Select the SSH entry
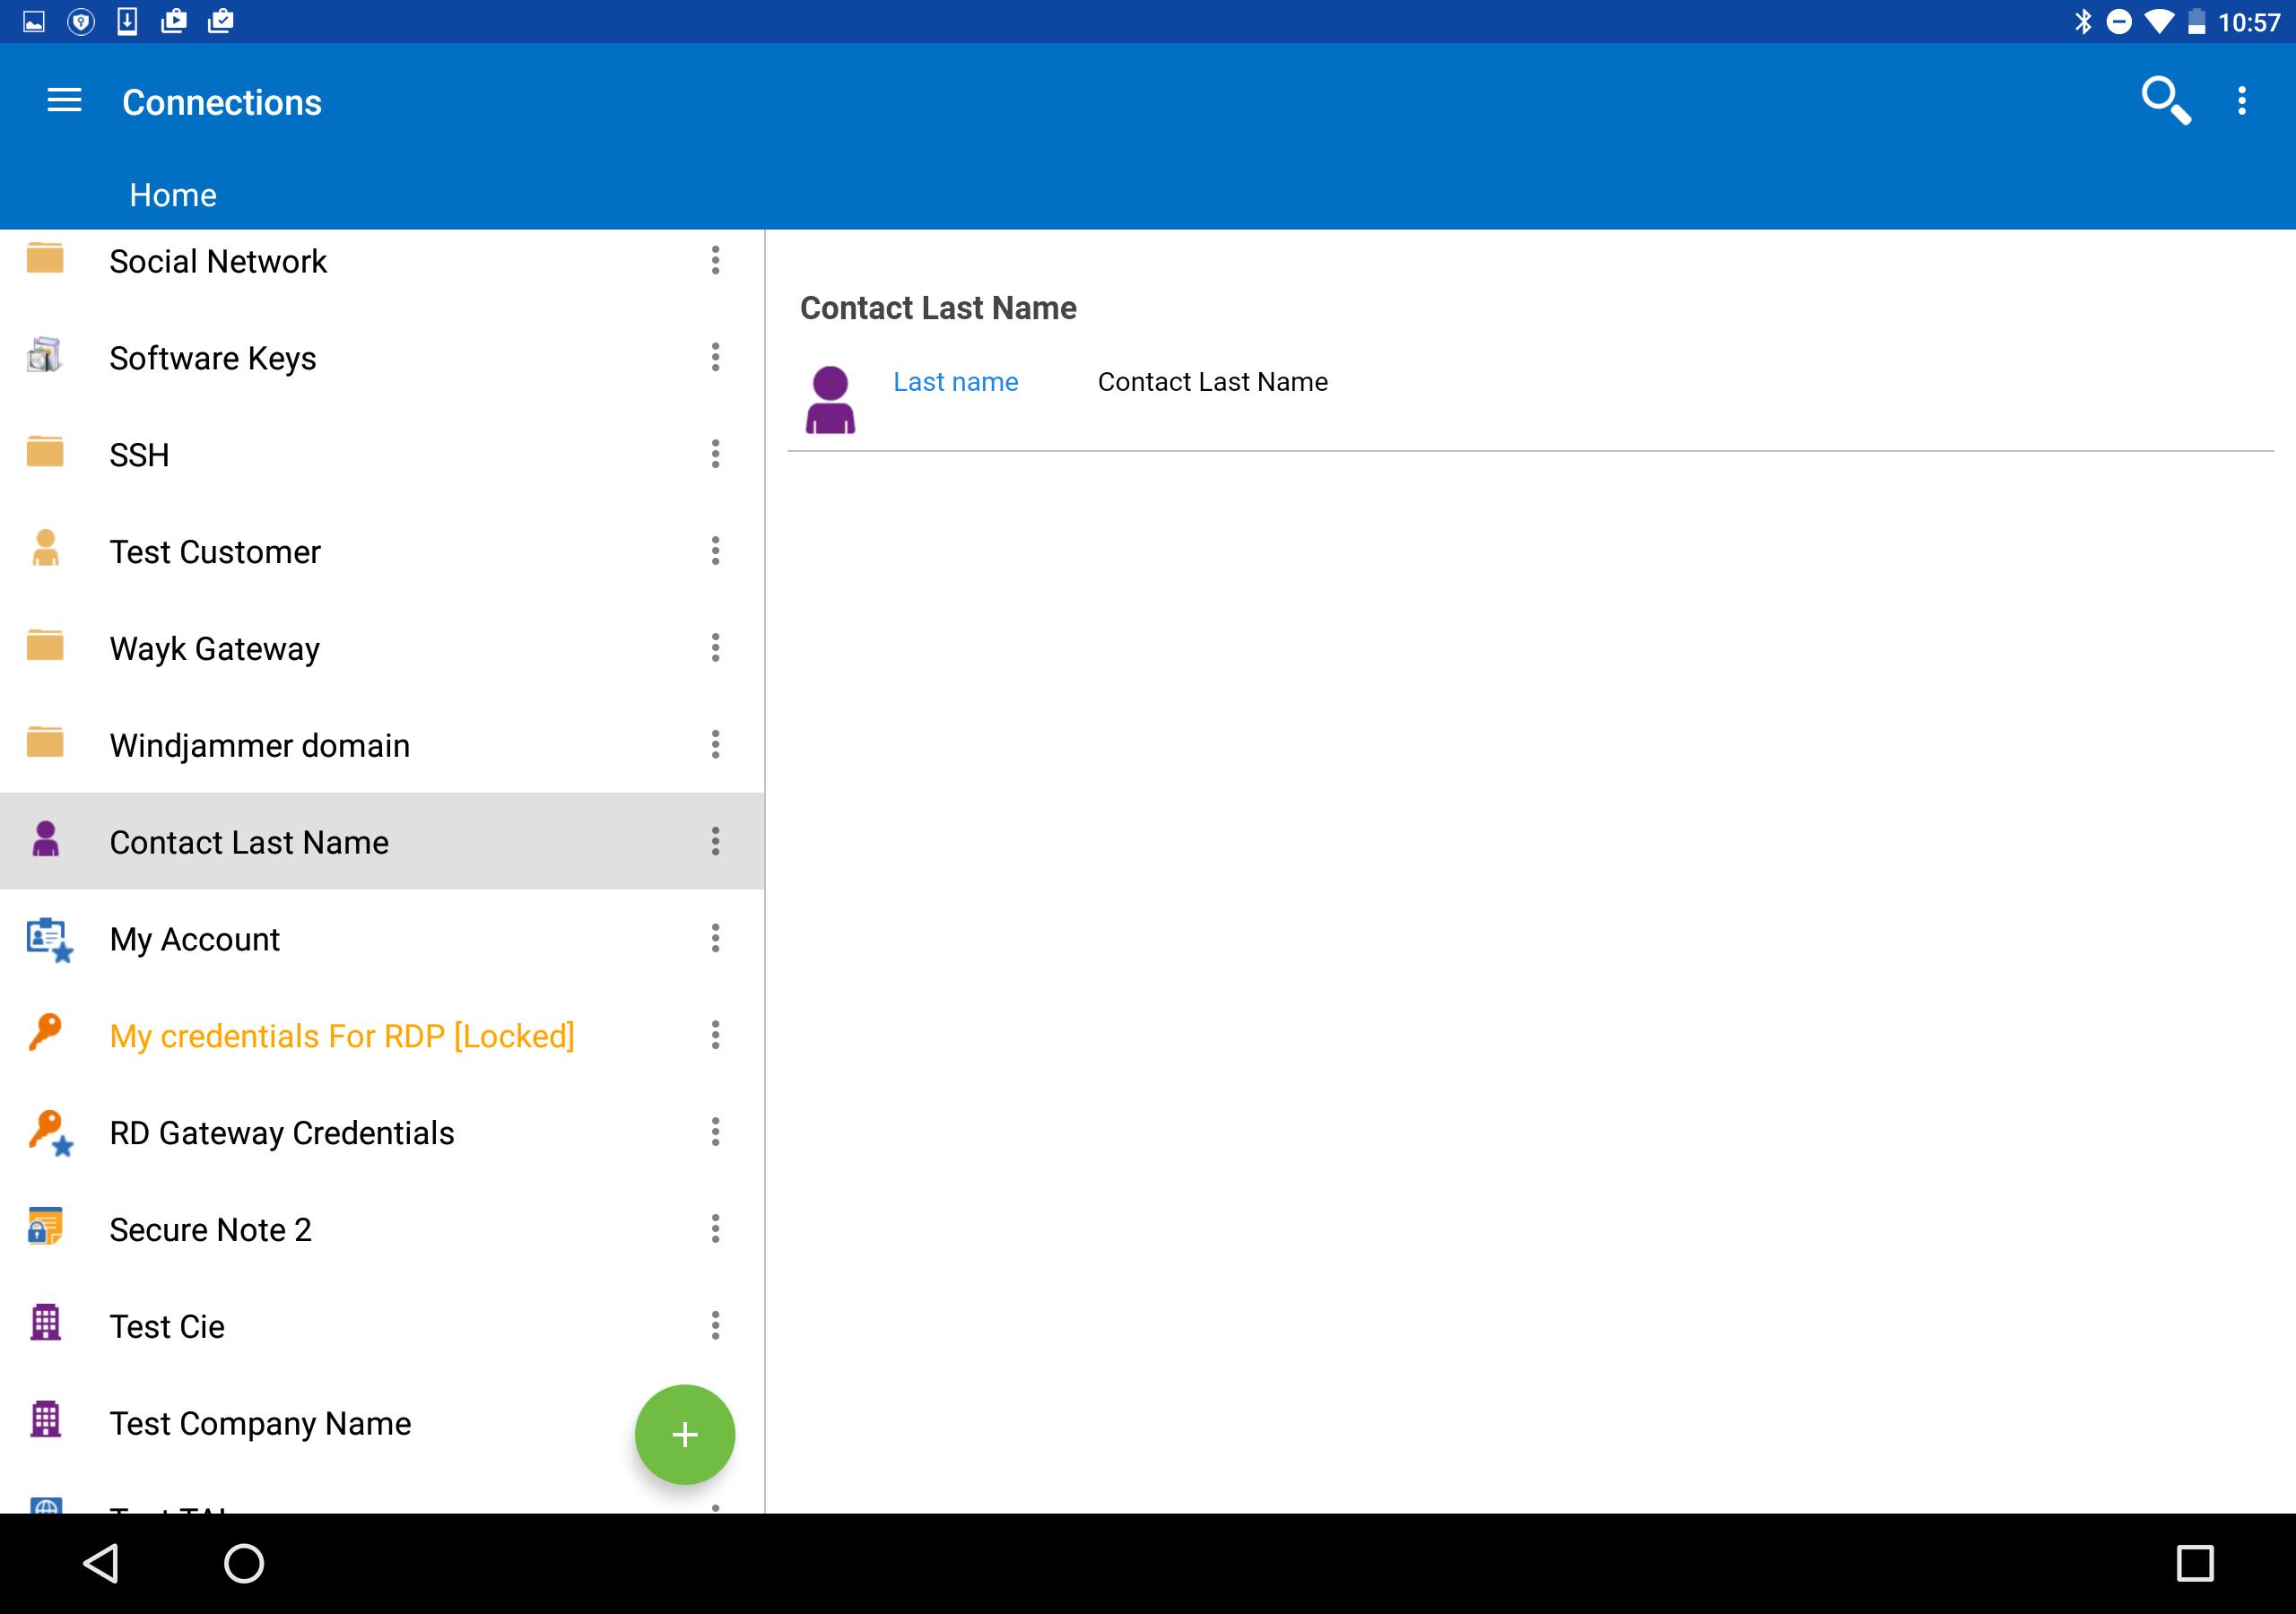Viewport: 2296px width, 1614px height. 382,455
